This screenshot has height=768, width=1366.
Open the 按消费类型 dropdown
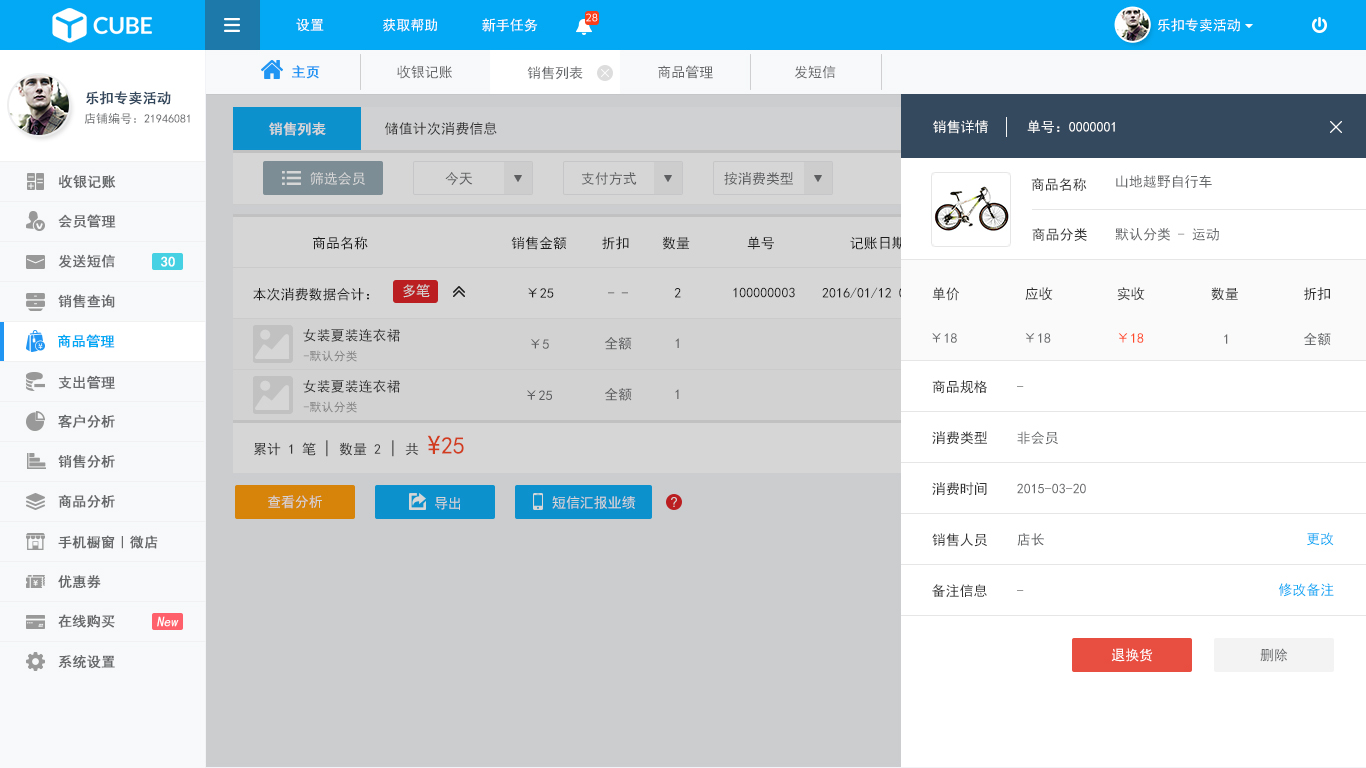(x=773, y=178)
